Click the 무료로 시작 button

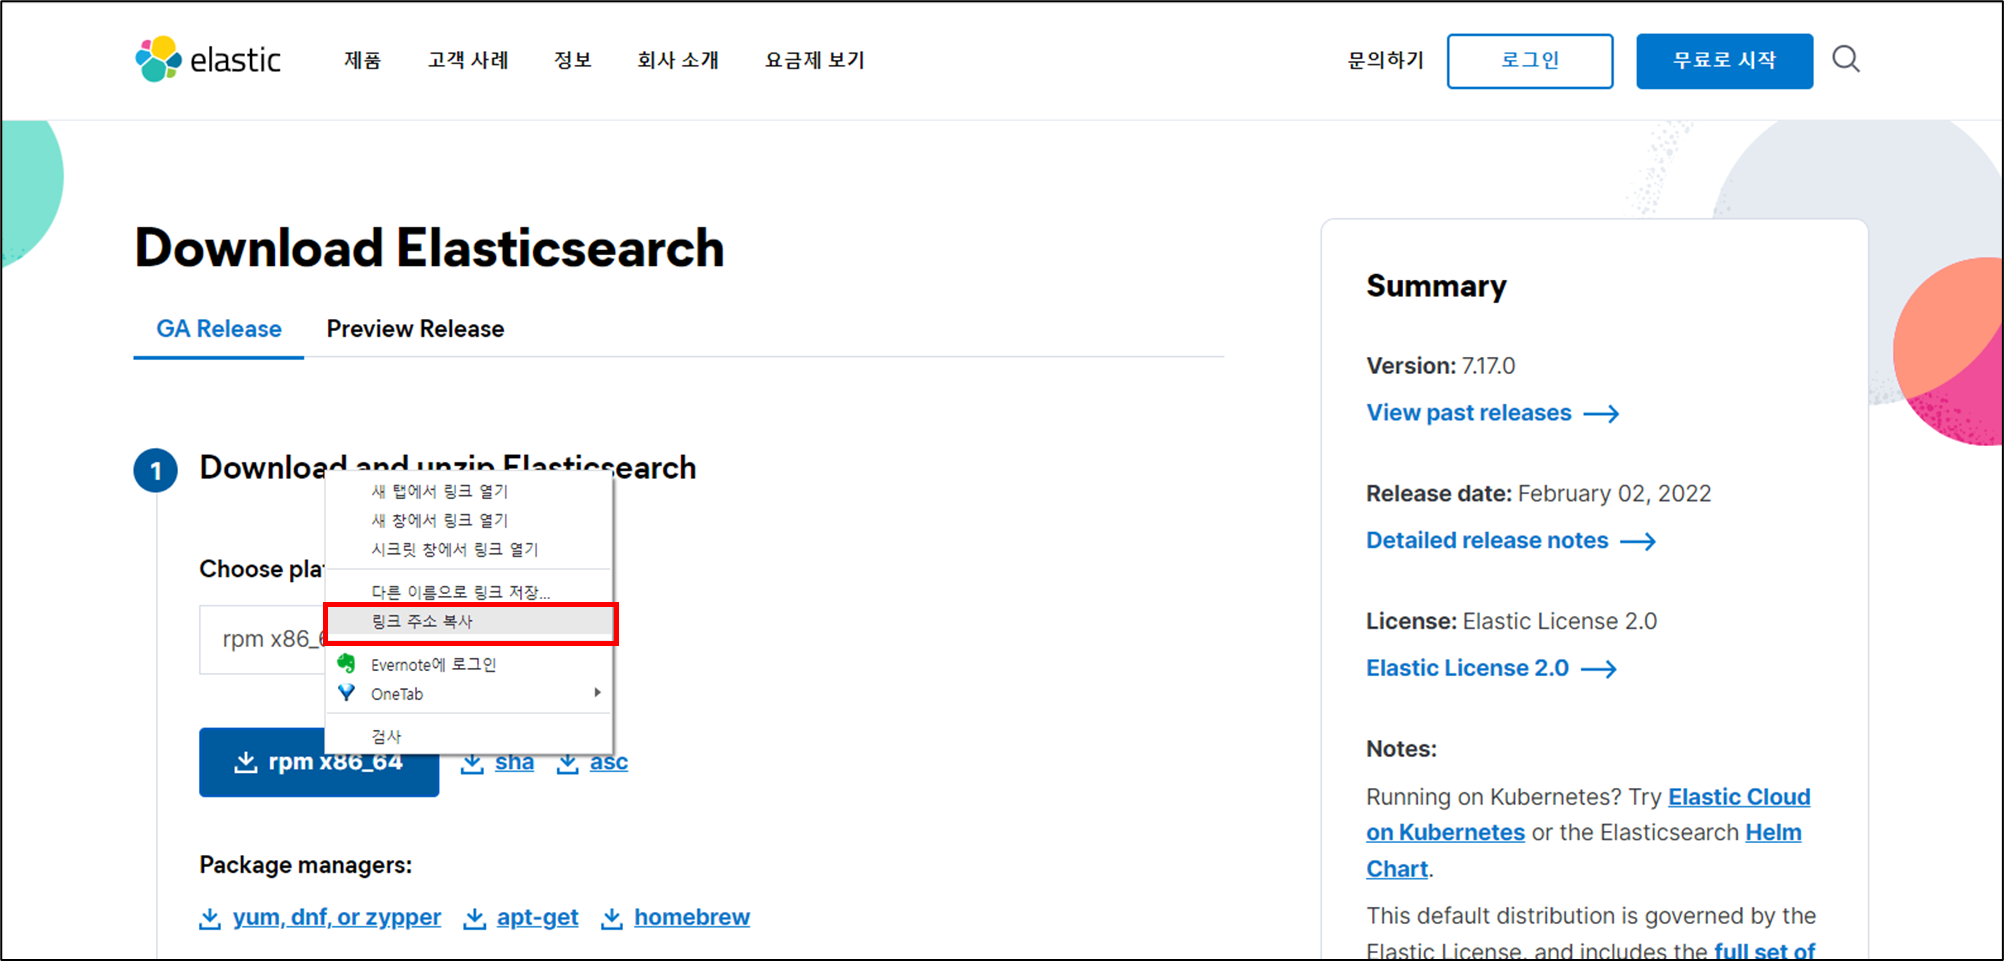point(1724,61)
